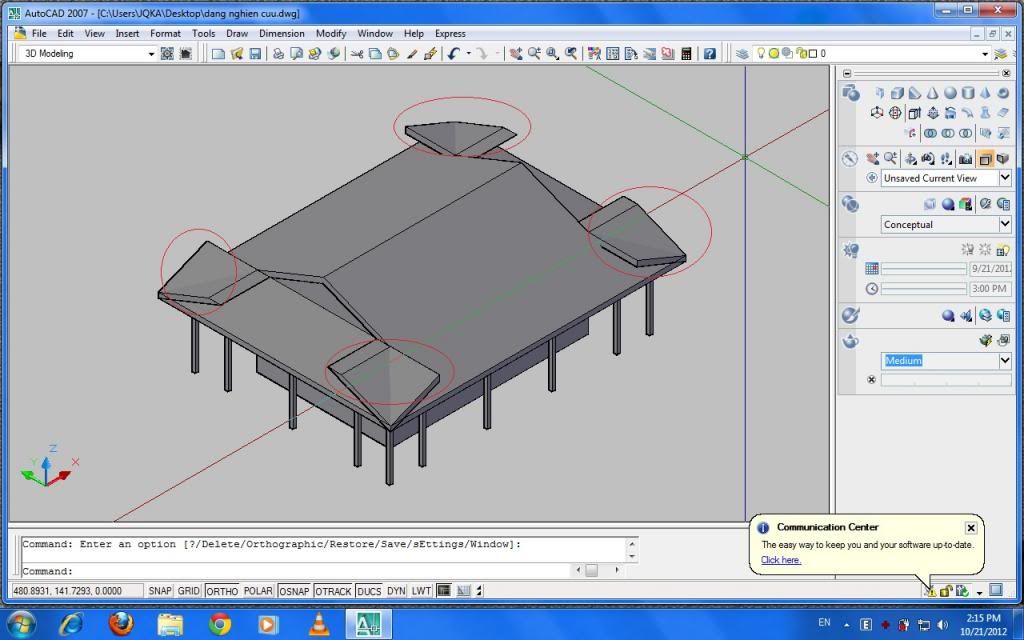Click the Undo arrow icon
Screen dimensions: 1024x640
pos(453,54)
